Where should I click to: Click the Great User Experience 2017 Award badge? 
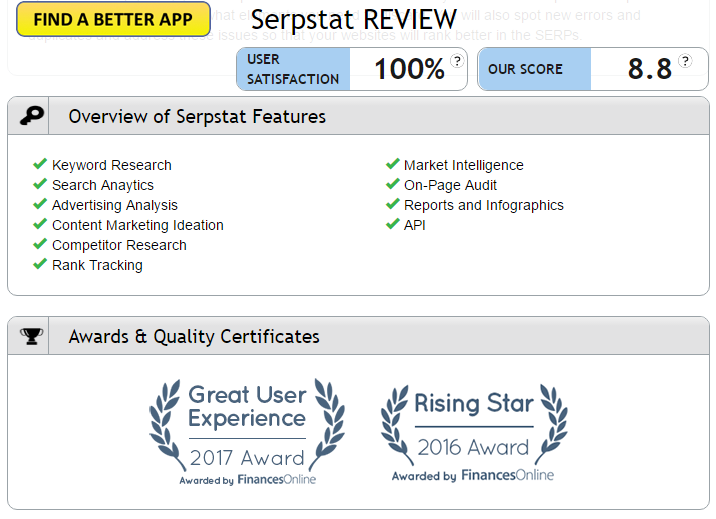point(247,432)
